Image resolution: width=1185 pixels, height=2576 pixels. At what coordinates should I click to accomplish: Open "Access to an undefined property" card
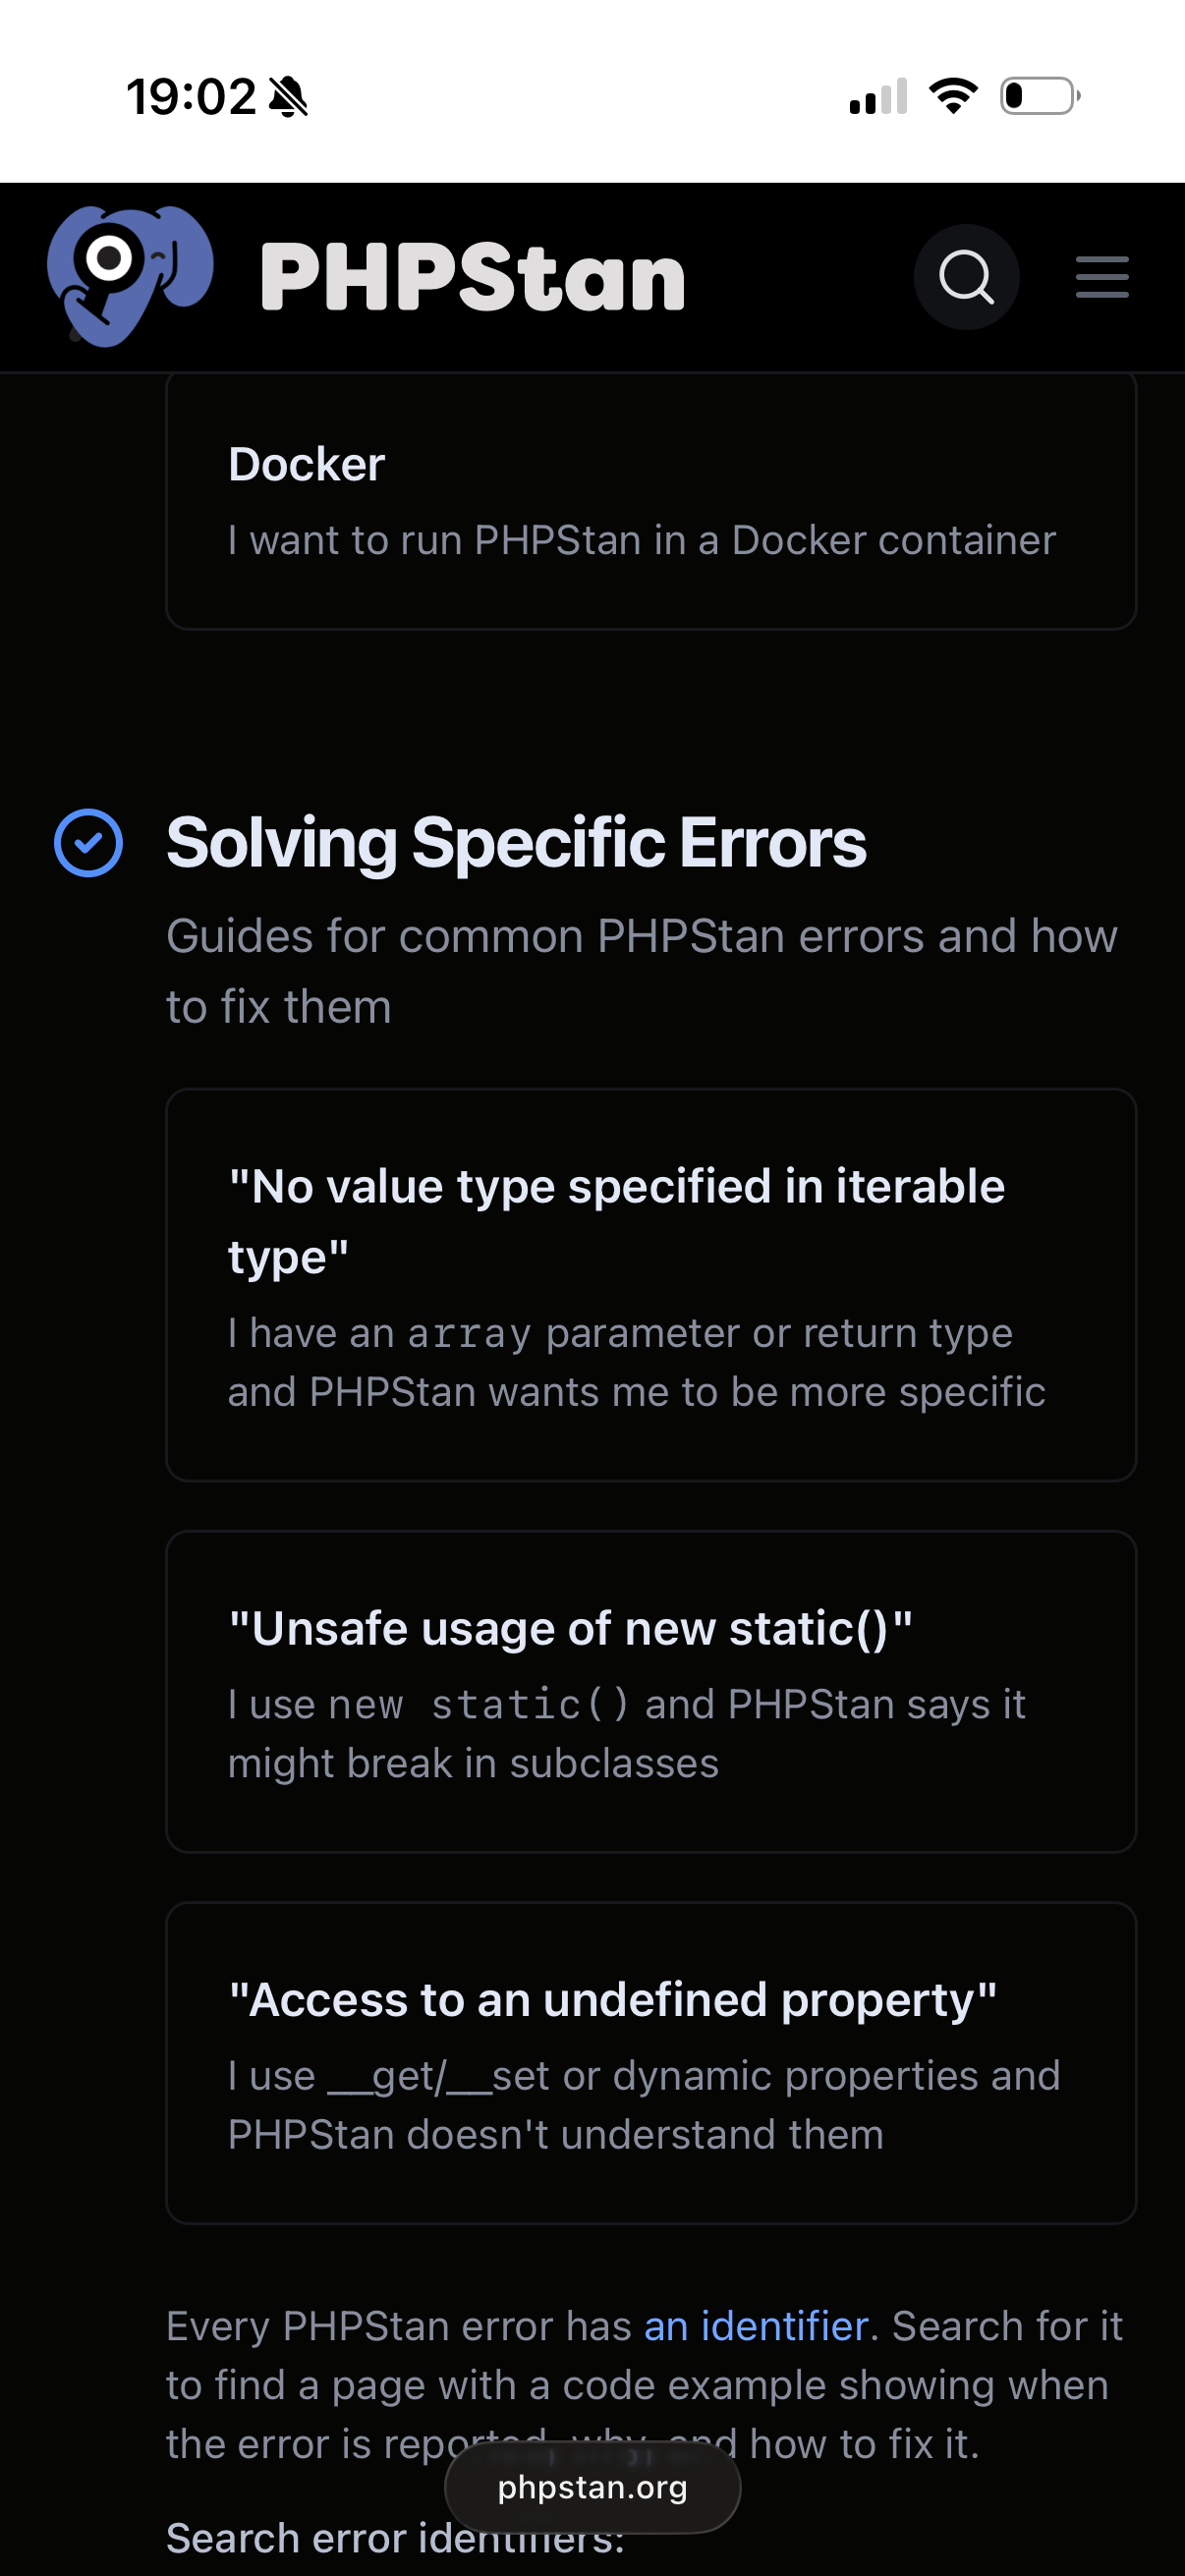650,2062
